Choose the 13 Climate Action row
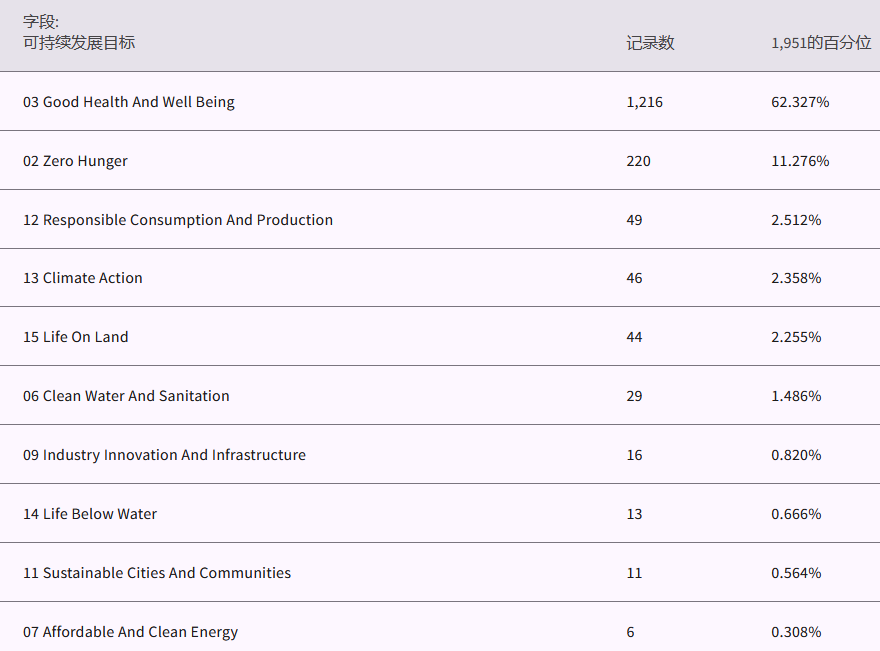Viewport: 880px width, 651px height. [83, 278]
